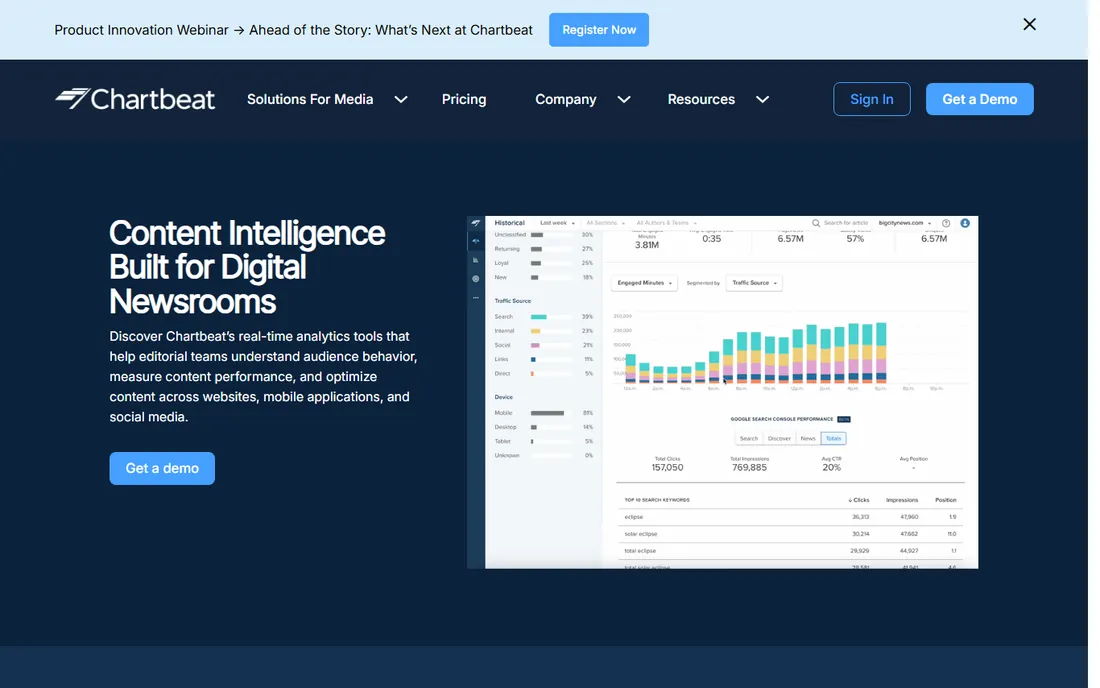Select the Search tab under Google Search Console

tap(749, 438)
